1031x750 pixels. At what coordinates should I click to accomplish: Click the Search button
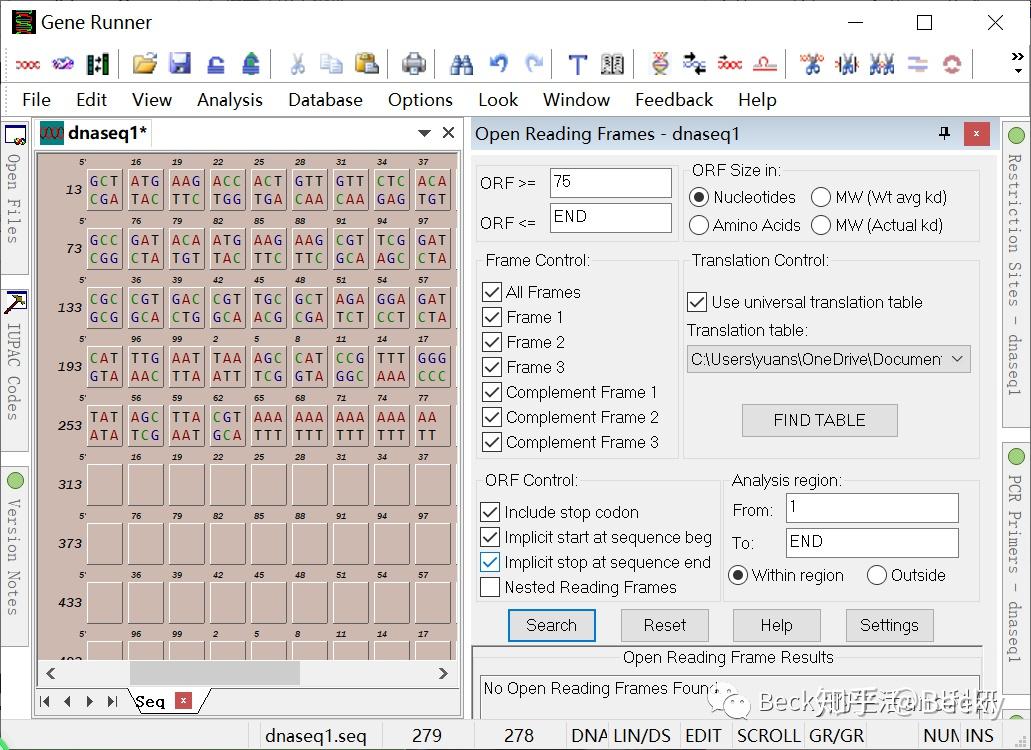point(551,625)
